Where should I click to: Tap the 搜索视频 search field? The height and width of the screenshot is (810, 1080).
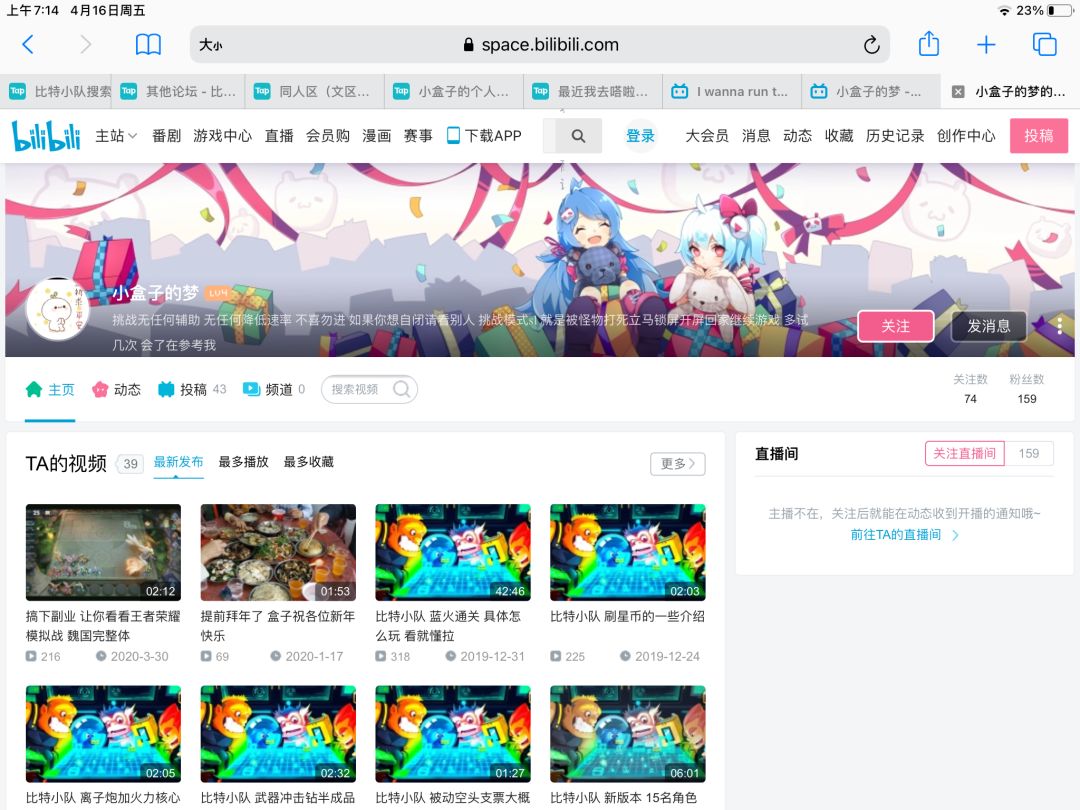368,389
